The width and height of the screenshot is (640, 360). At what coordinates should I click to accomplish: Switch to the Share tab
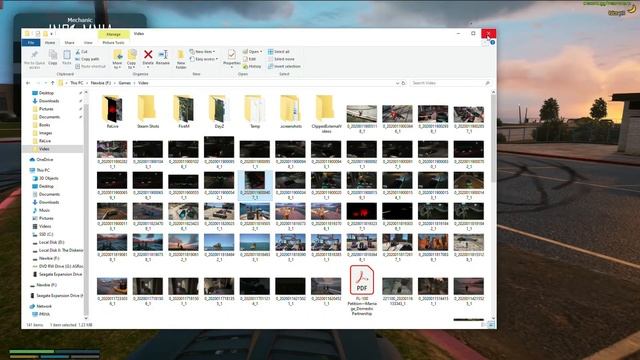(69, 42)
